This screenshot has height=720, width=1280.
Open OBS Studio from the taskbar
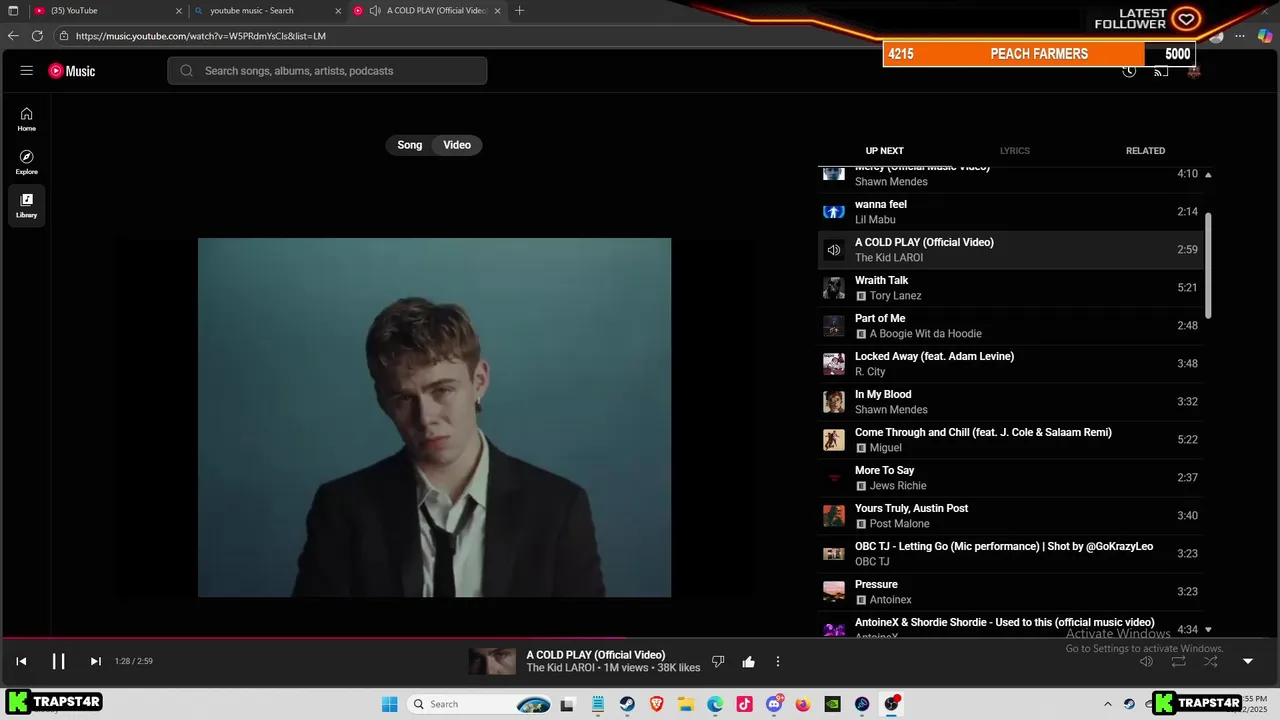pos(891,704)
